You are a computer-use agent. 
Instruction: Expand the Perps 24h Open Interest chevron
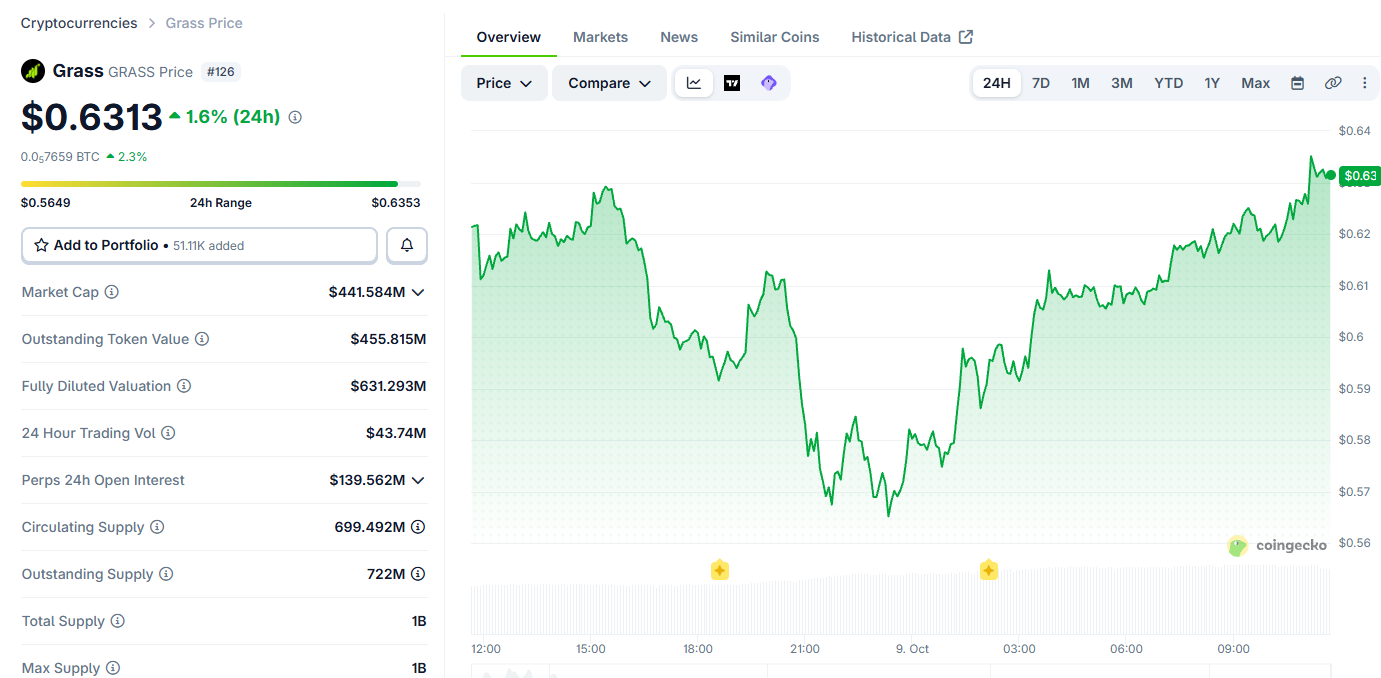pos(418,480)
